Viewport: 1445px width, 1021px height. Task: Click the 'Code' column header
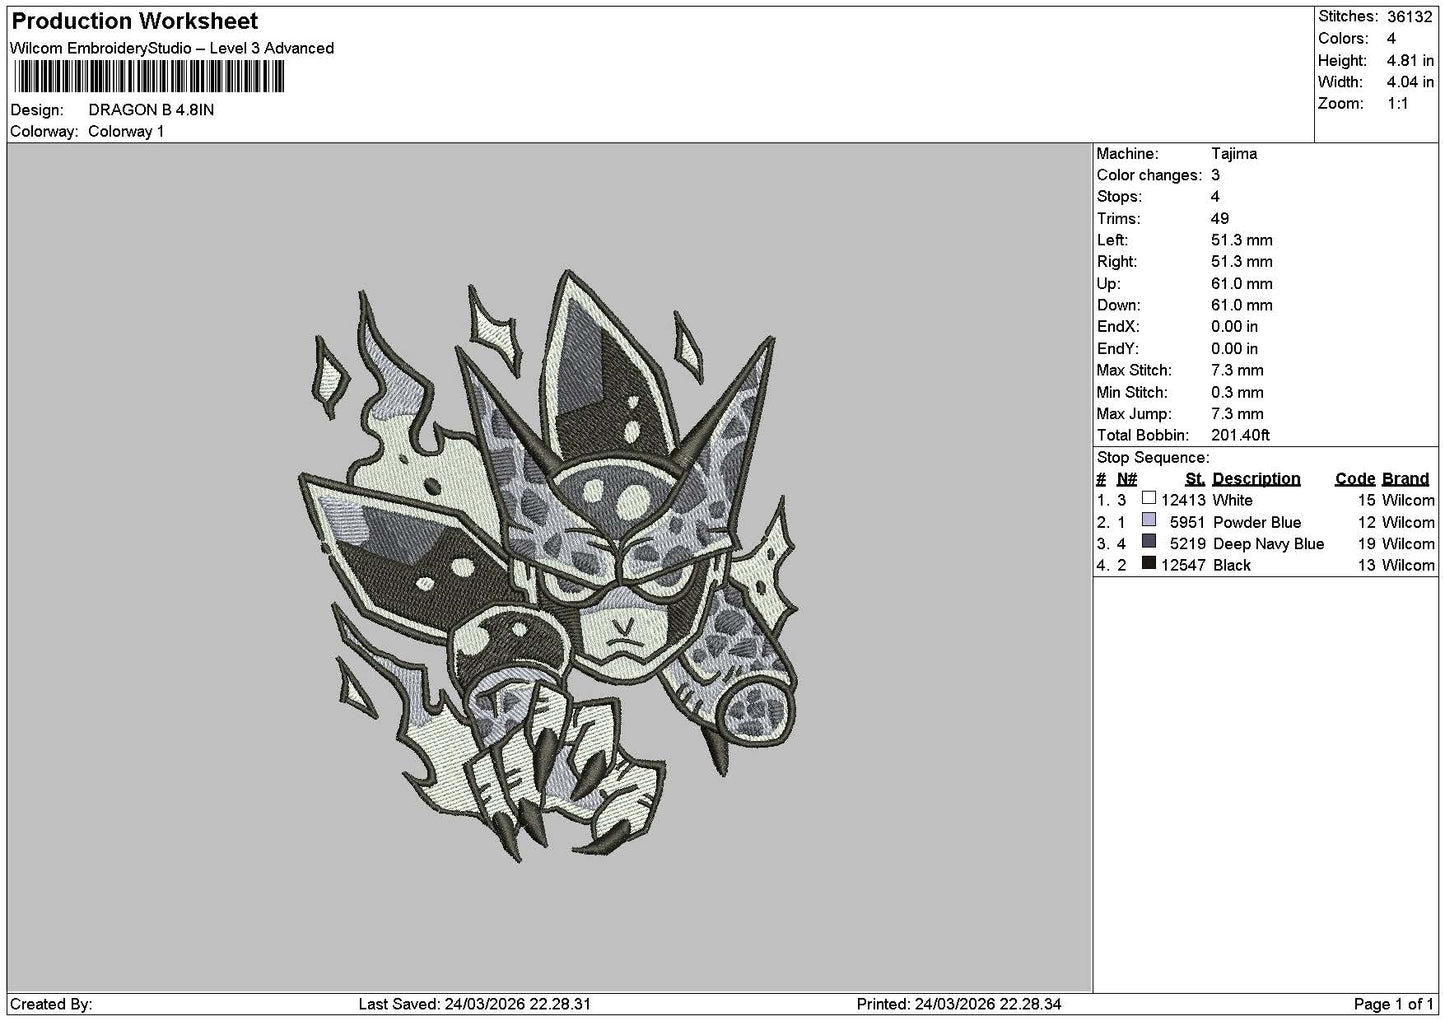pyautogui.click(x=1355, y=479)
